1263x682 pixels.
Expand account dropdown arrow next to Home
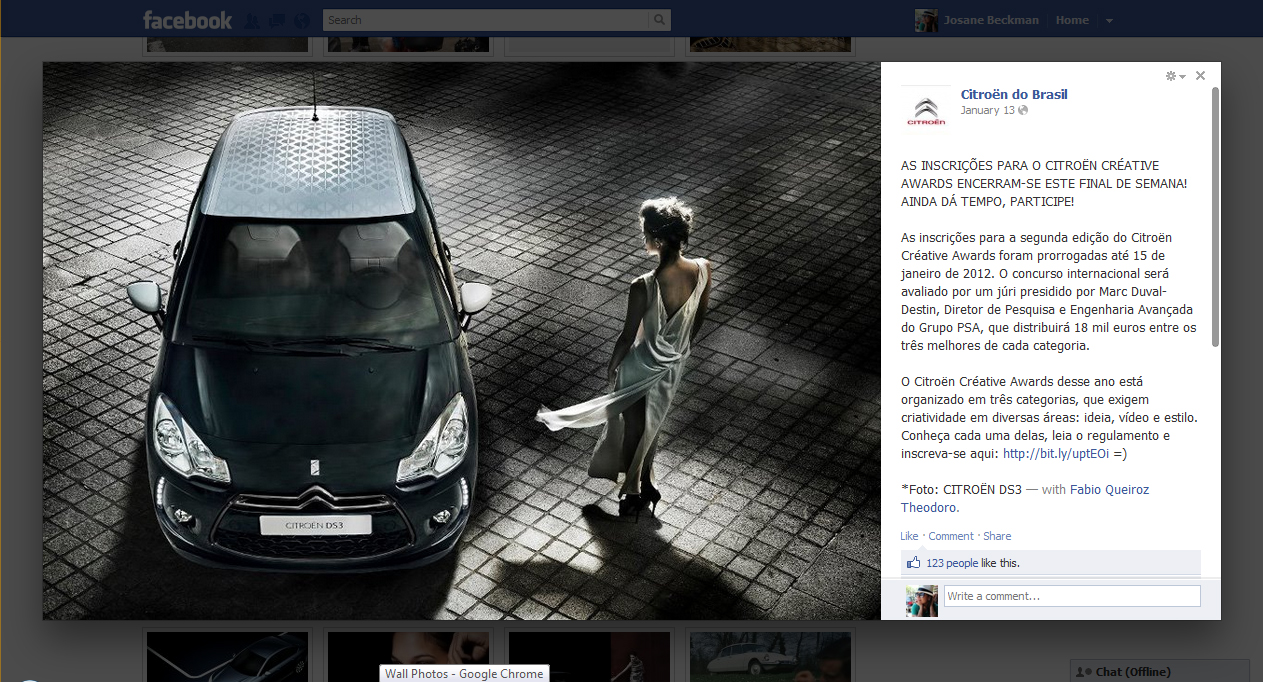click(1109, 21)
